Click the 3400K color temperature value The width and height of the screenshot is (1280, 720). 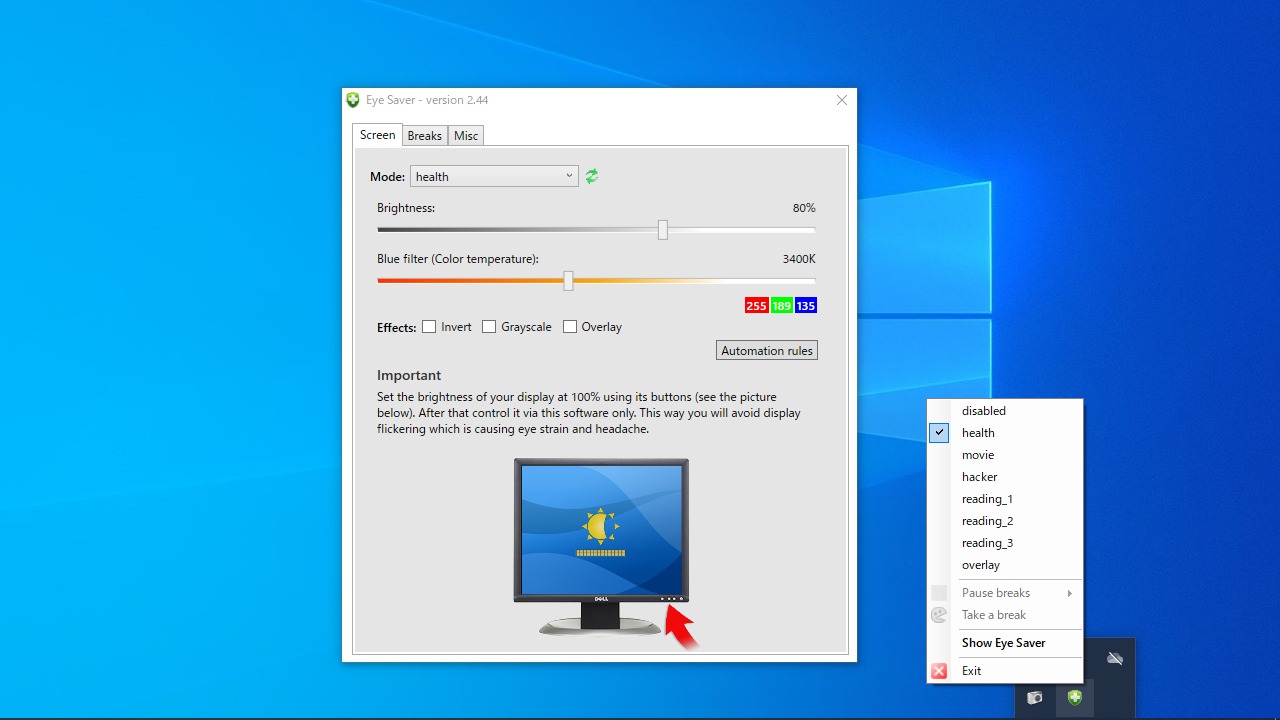(x=799, y=259)
